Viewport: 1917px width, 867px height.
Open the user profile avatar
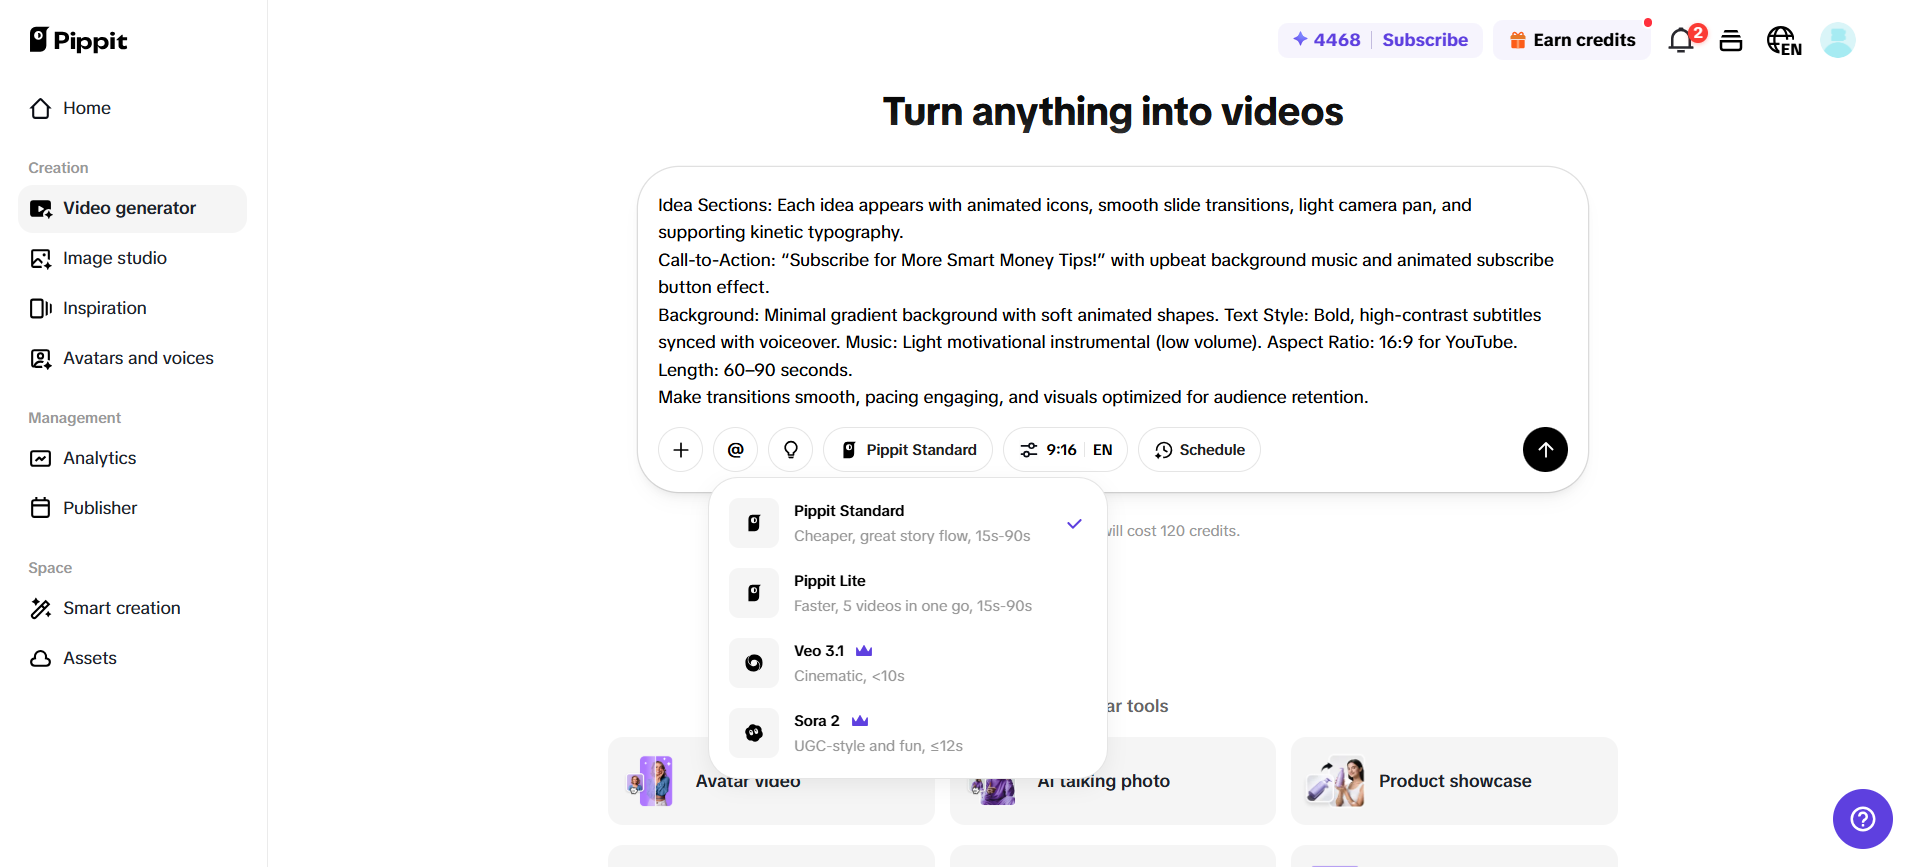click(1838, 40)
